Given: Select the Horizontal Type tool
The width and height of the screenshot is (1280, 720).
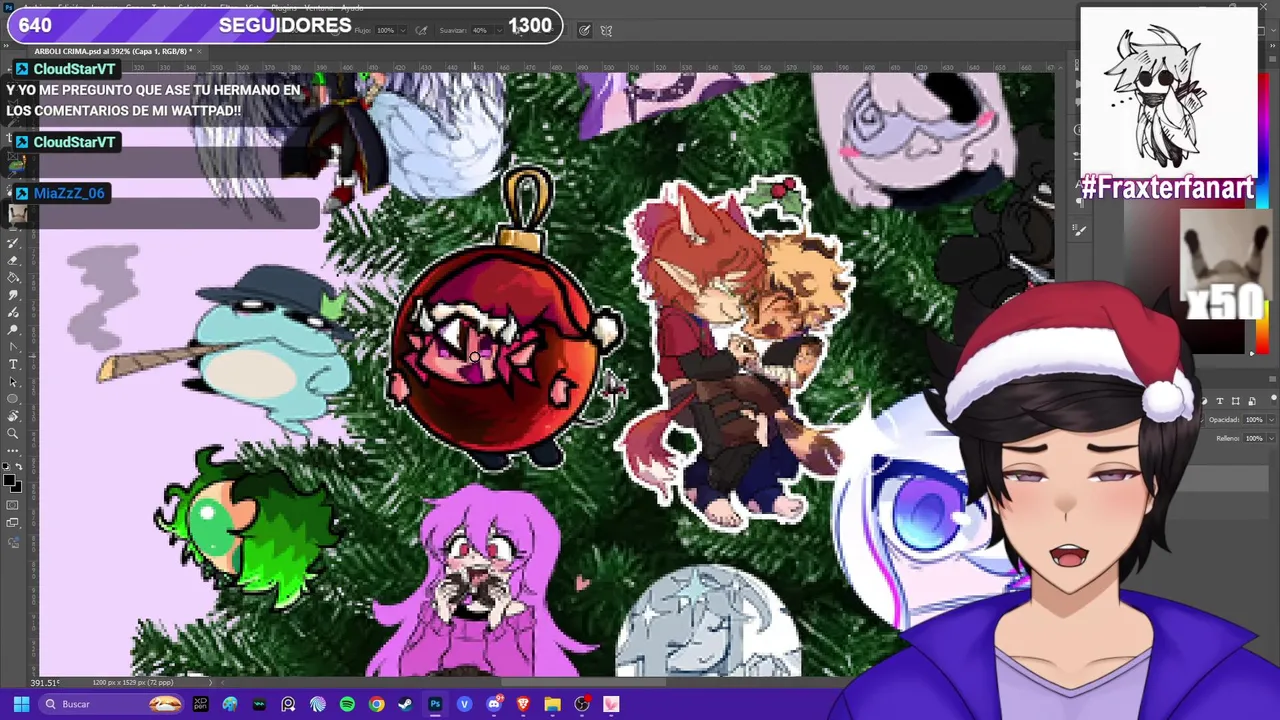Looking at the screenshot, I should pyautogui.click(x=13, y=364).
